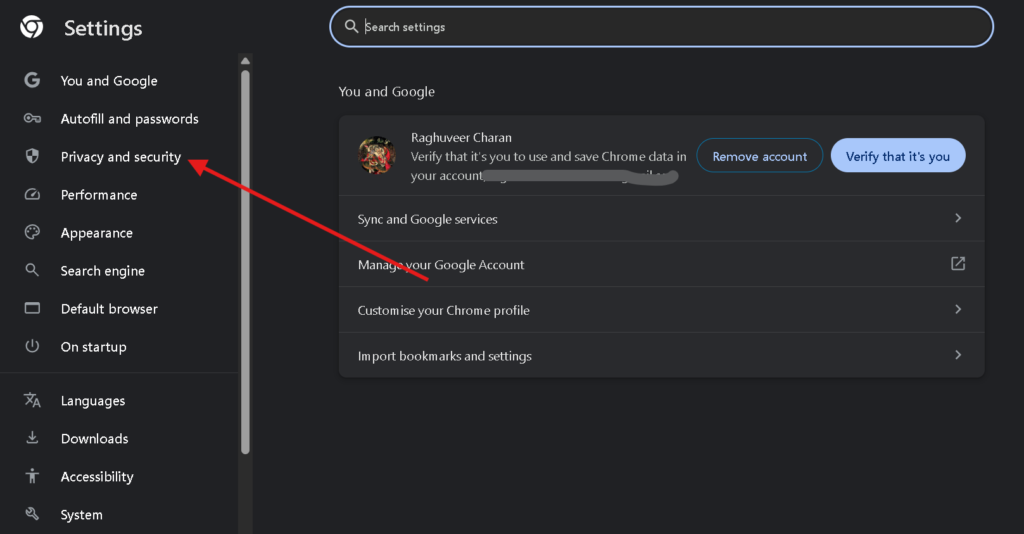Click Verify that it's you button

coord(898,156)
